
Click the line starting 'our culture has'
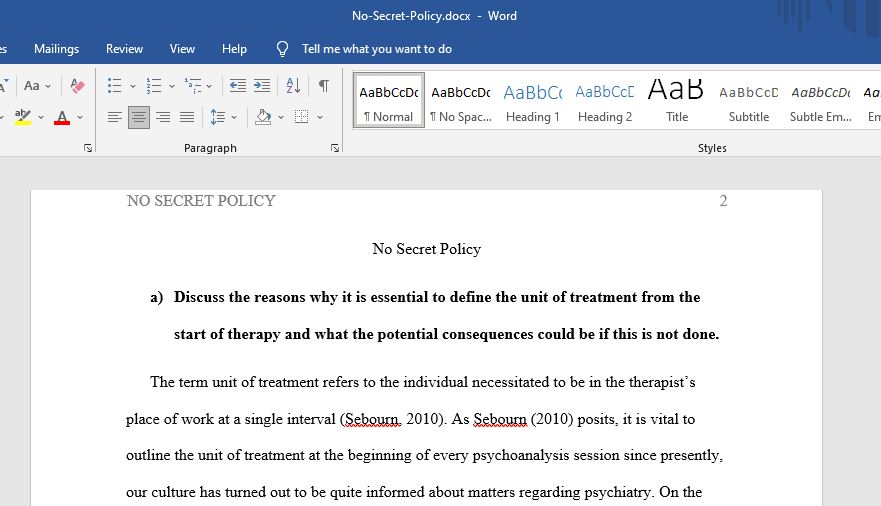[x=414, y=493]
